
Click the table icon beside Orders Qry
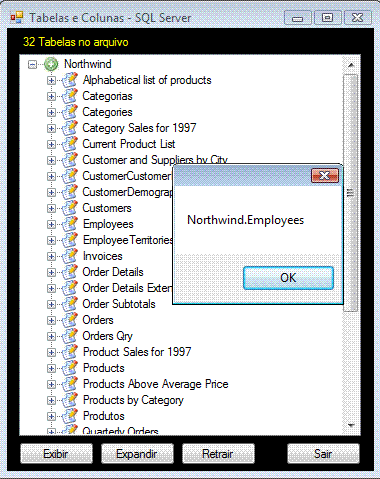[70, 336]
